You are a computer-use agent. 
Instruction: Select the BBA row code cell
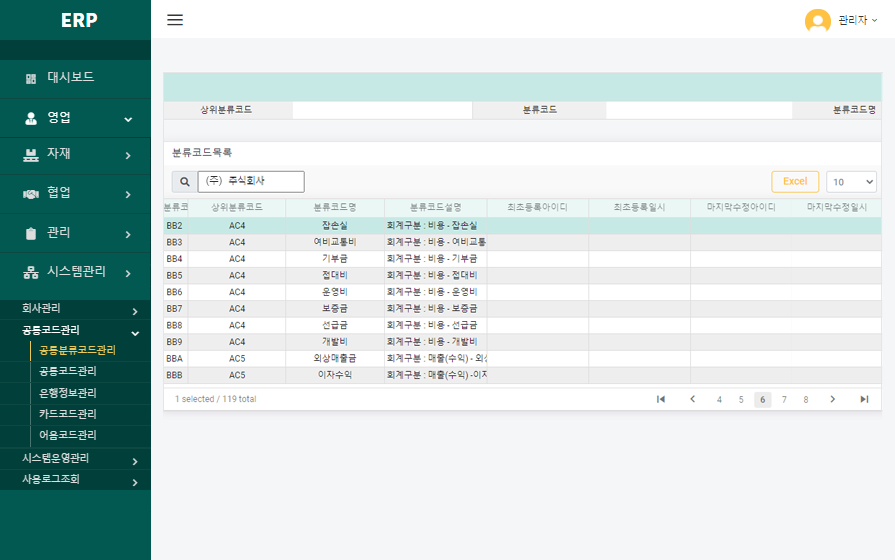pyautogui.click(x=176, y=358)
